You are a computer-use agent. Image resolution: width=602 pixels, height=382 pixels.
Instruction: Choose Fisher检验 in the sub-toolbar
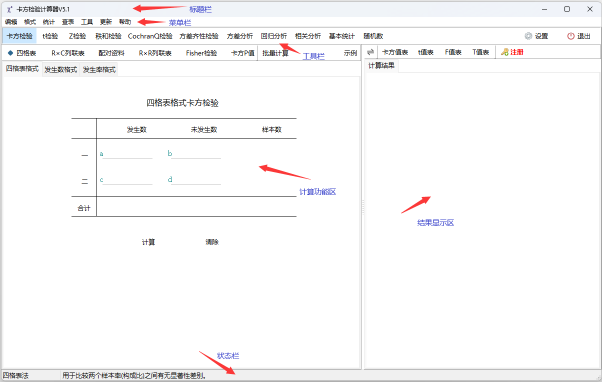tap(202, 53)
